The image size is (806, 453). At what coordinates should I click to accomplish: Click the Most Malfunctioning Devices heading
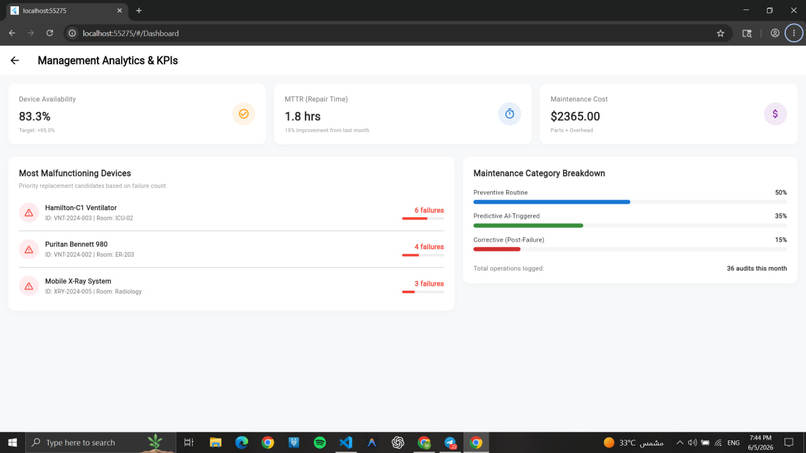(75, 173)
